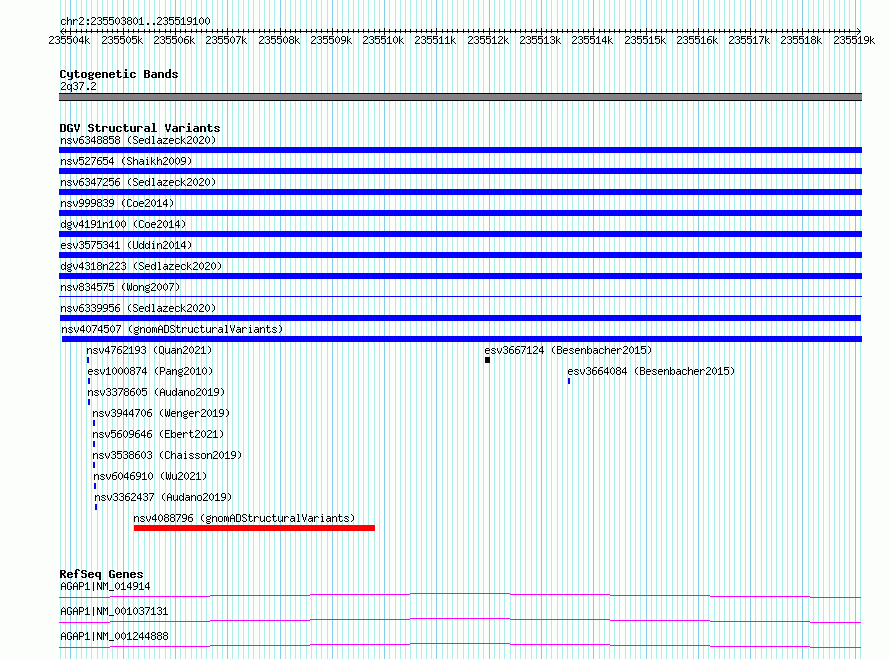Open the esv3575341 (Uddin2014) variant label
The width and height of the screenshot is (890, 659).
(126, 245)
